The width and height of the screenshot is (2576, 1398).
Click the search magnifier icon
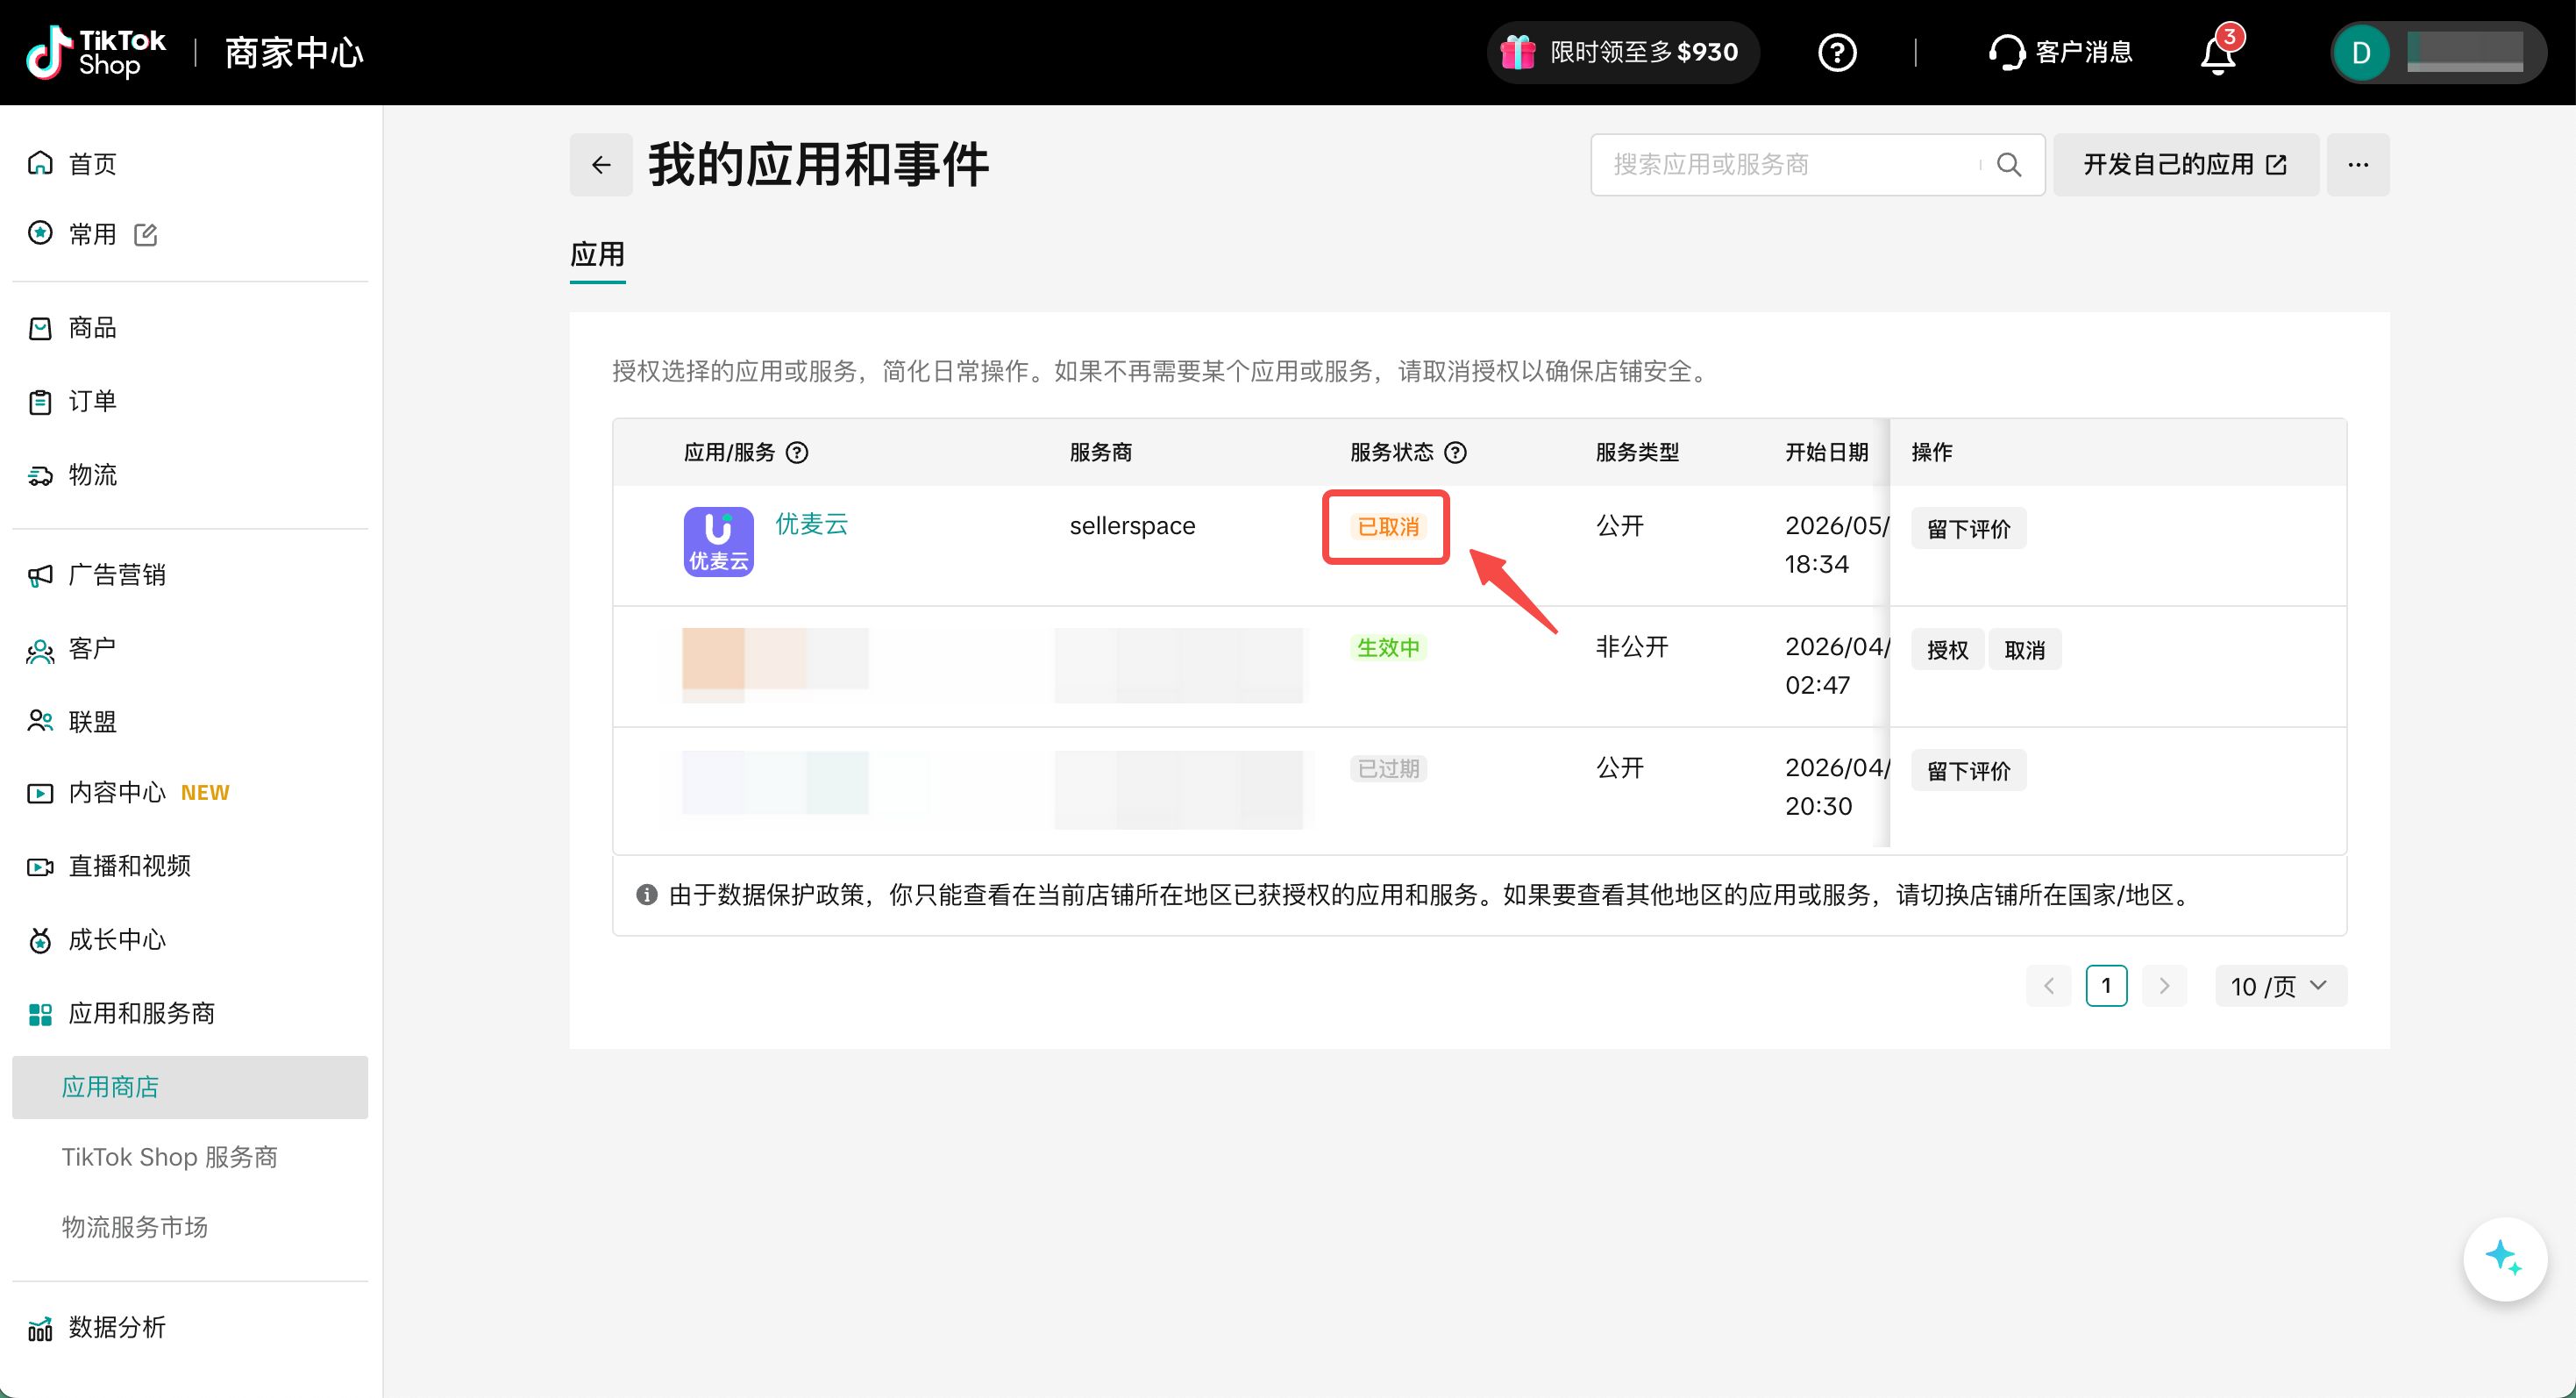[2009, 165]
